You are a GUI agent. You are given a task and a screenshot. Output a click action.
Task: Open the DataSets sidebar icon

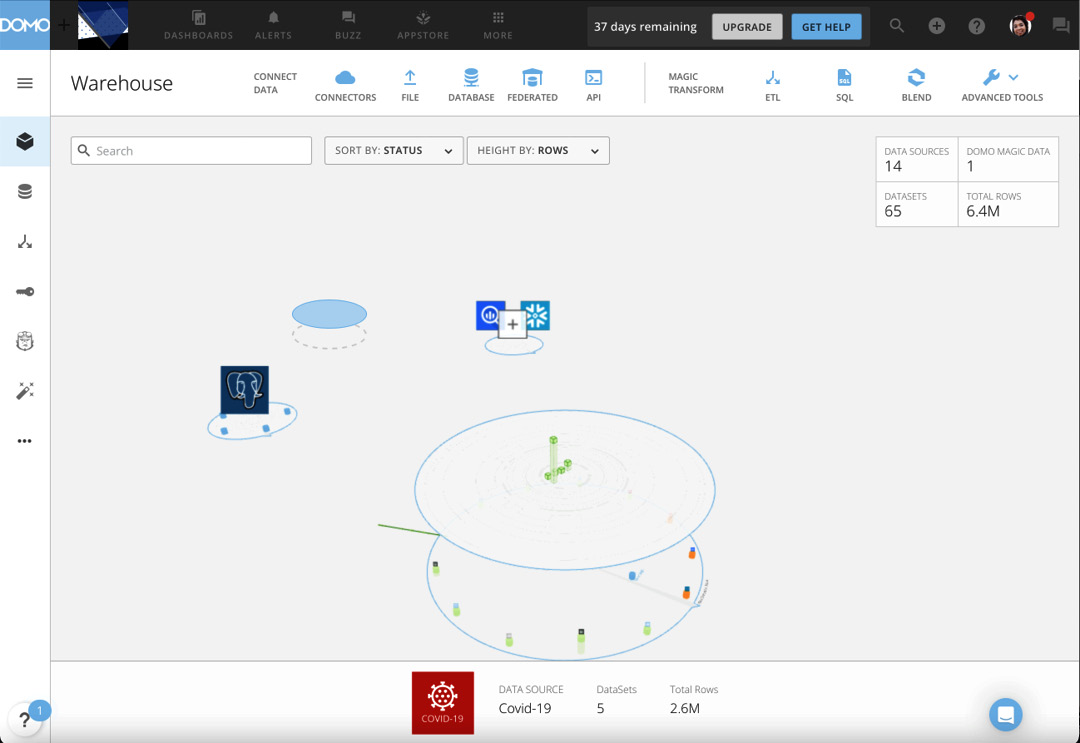25,191
